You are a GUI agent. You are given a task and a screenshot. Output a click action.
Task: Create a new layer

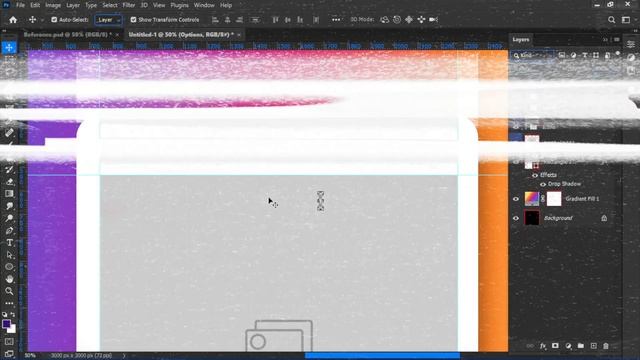point(593,346)
